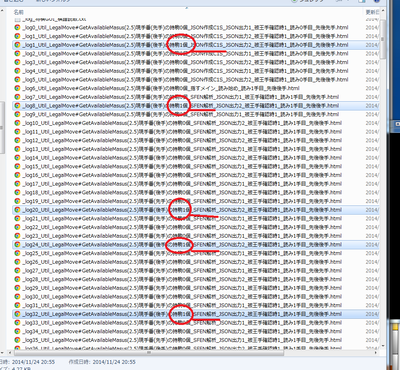Image resolution: width=400 pixels, height=370 pixels.
Task: Select the _log28_Util_LegalMove file name
Action: click(x=182, y=279)
